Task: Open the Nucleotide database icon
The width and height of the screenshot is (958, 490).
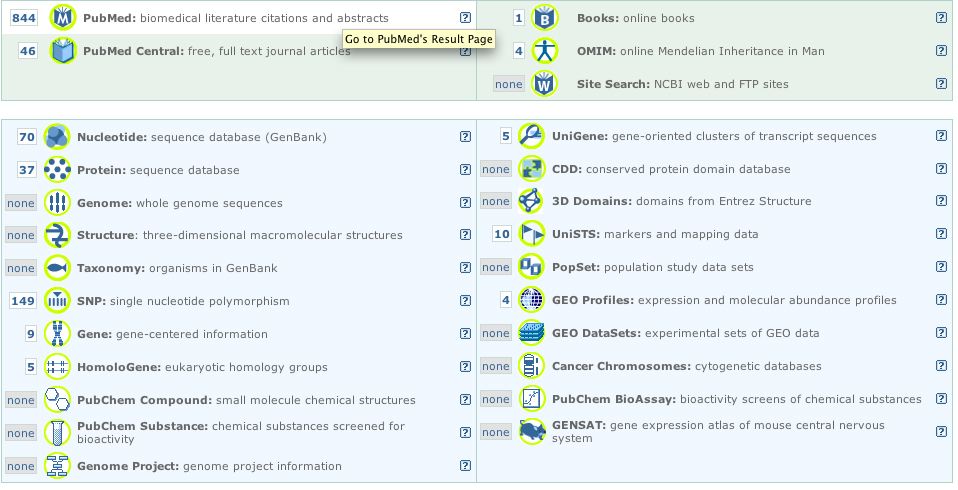Action: click(57, 137)
